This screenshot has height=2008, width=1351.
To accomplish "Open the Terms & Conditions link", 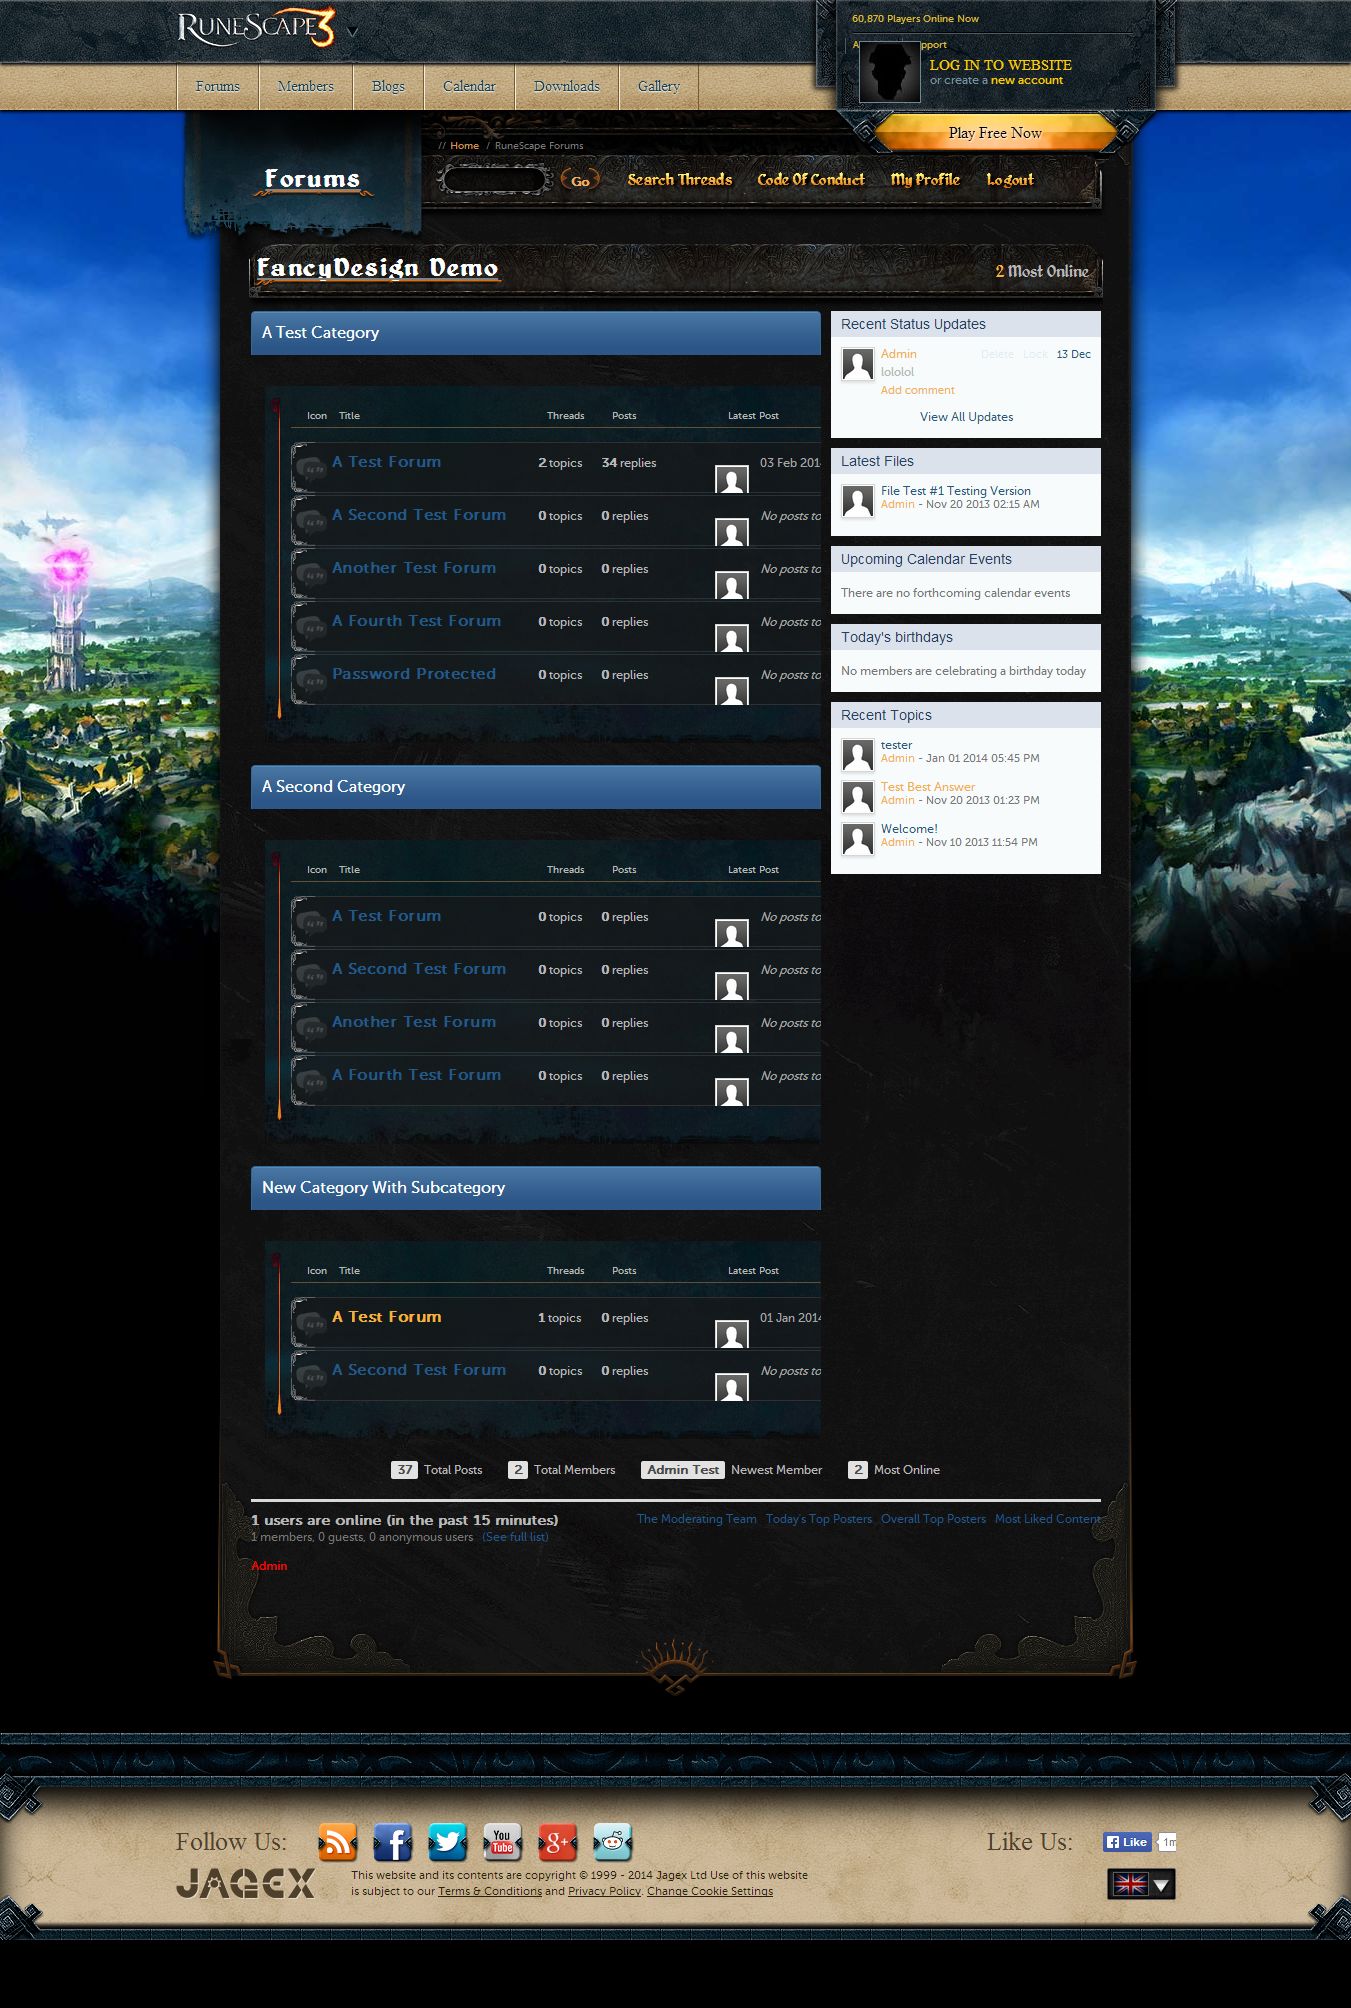I will [x=490, y=1891].
